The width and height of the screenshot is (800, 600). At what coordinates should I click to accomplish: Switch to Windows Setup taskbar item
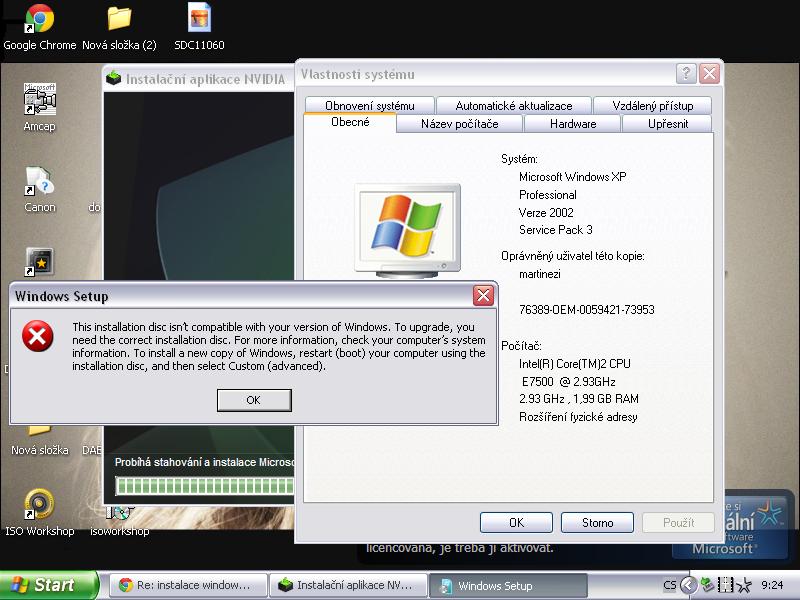[508, 585]
